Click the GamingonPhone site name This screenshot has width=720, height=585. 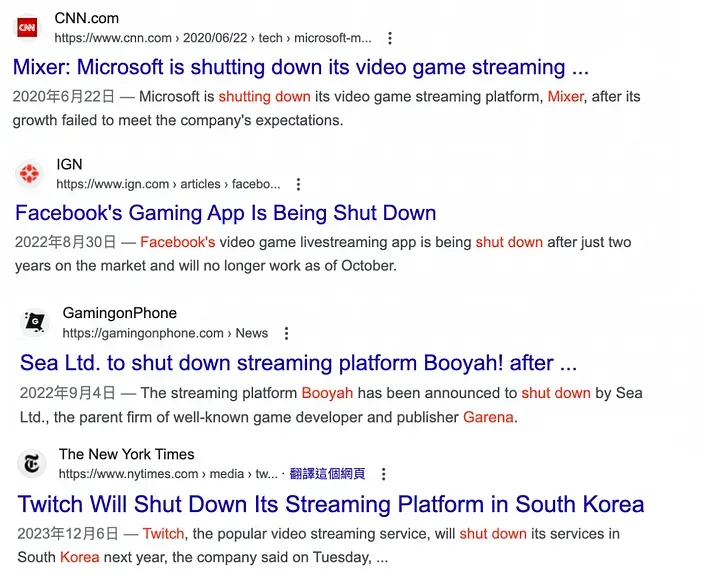coord(120,313)
